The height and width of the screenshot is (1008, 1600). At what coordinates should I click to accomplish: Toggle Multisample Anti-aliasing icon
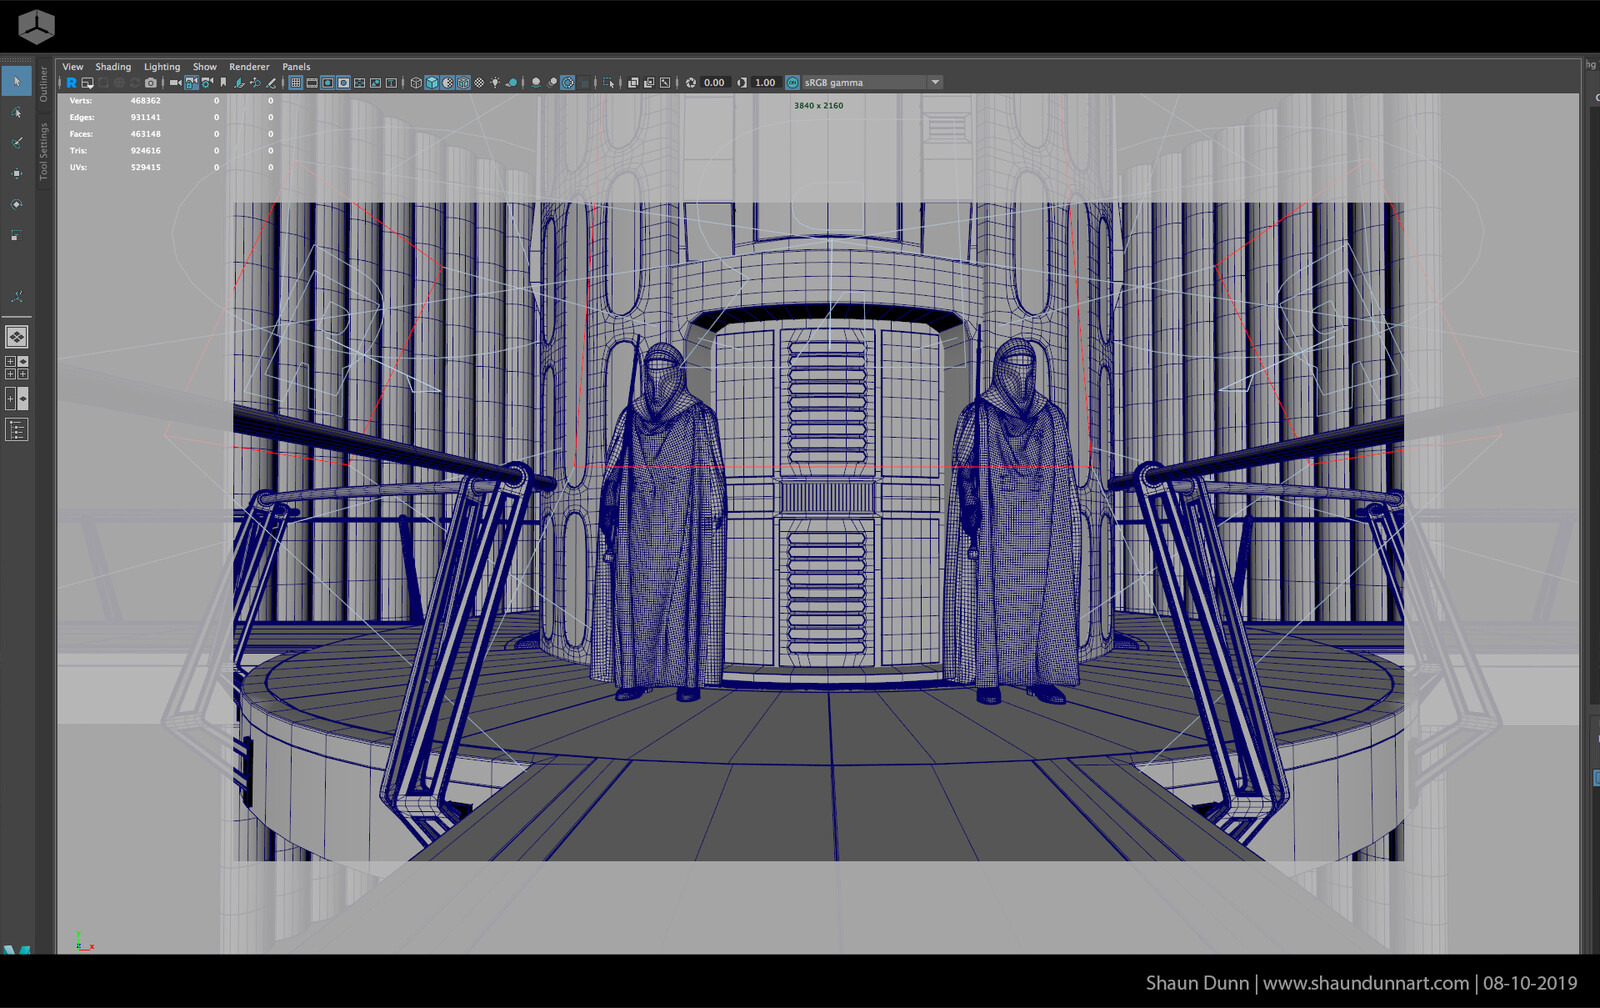pyautogui.click(x=568, y=83)
